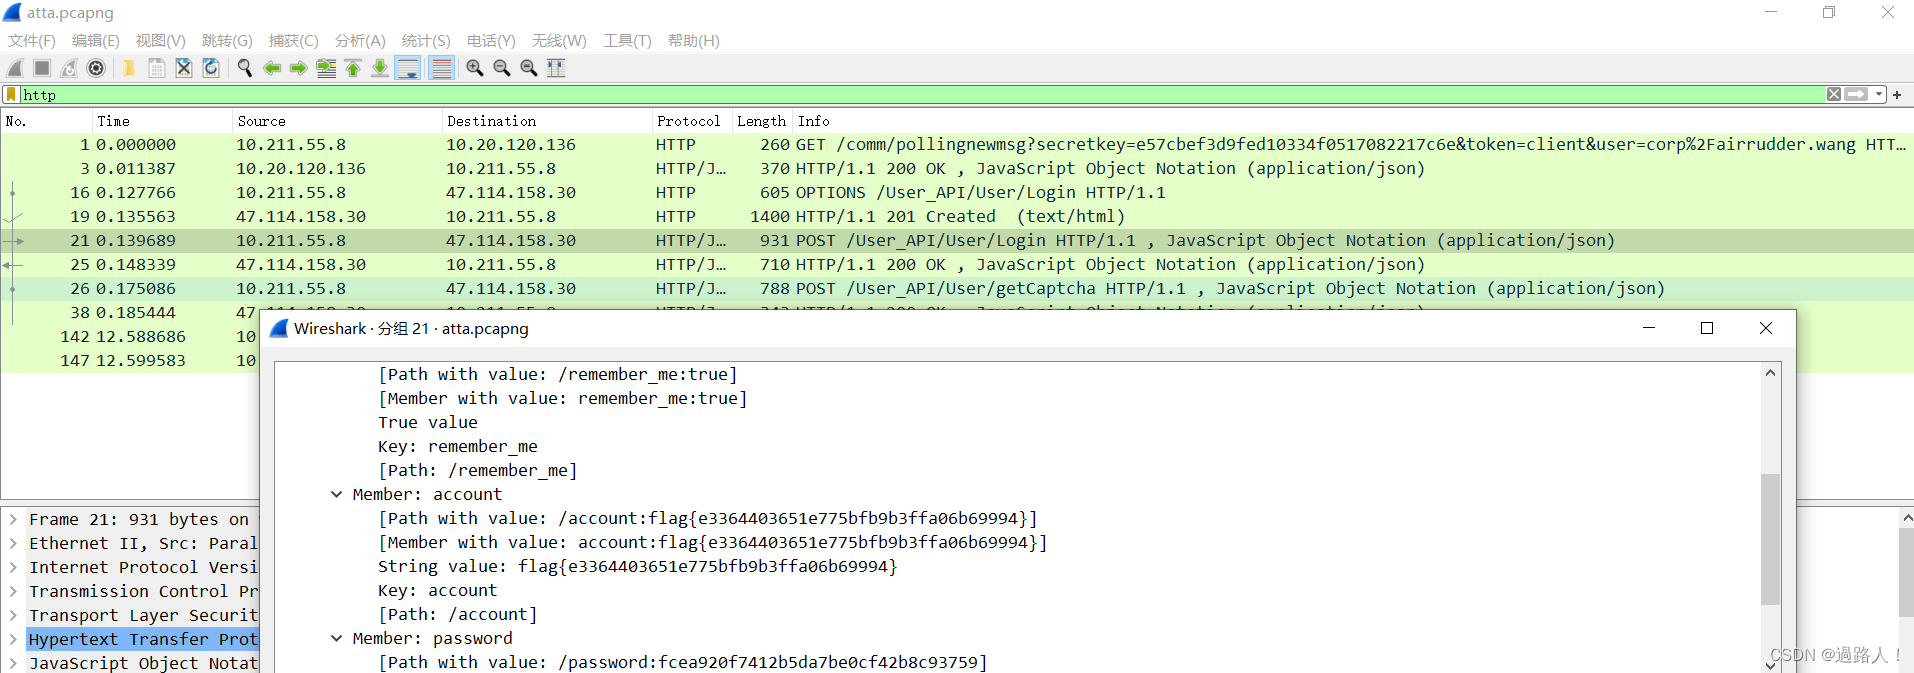This screenshot has width=1914, height=673.
Task: Select packet 16 OPTIONS Login row
Action: tap(957, 192)
